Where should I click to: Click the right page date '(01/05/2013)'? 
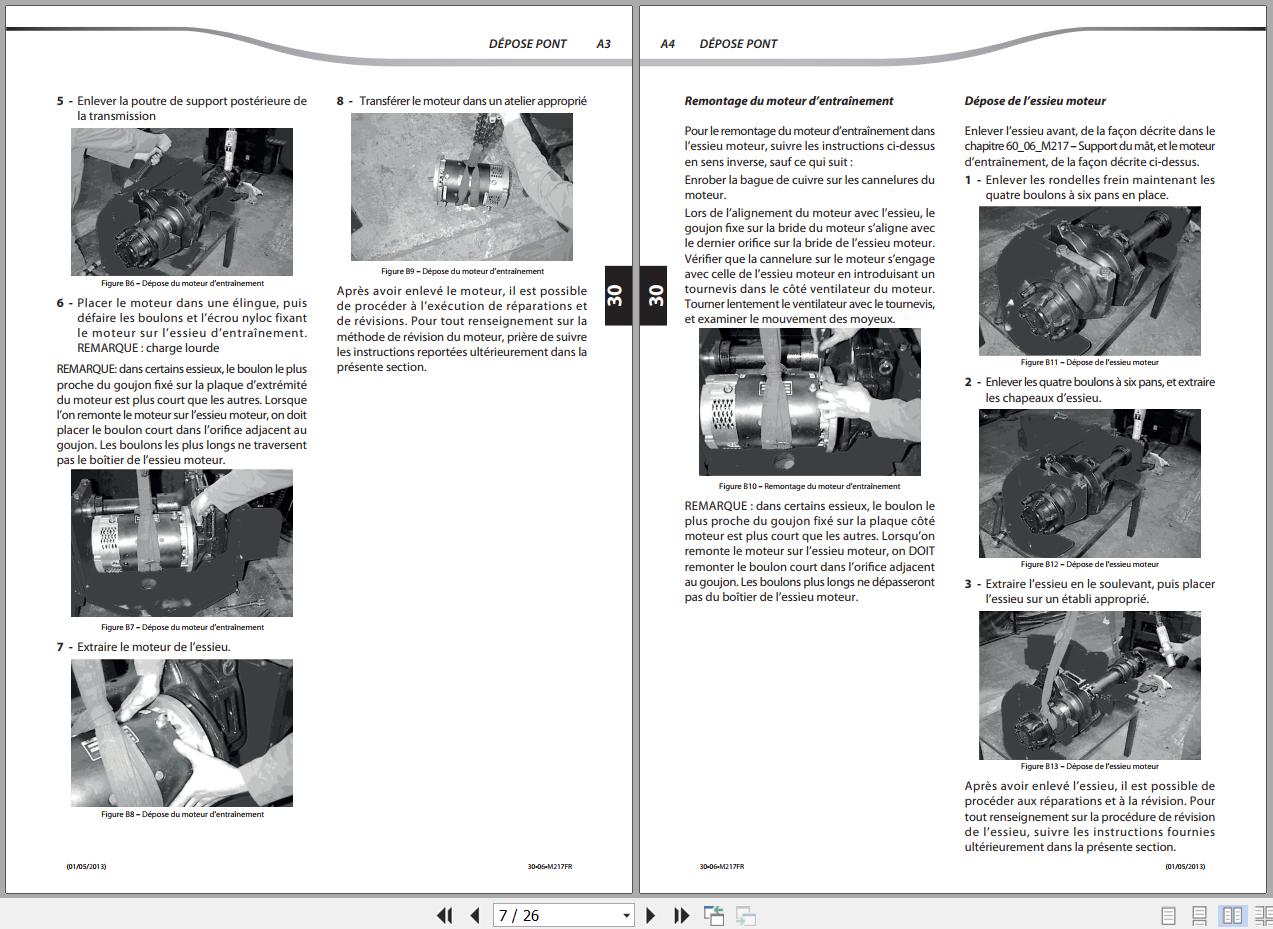(1185, 866)
